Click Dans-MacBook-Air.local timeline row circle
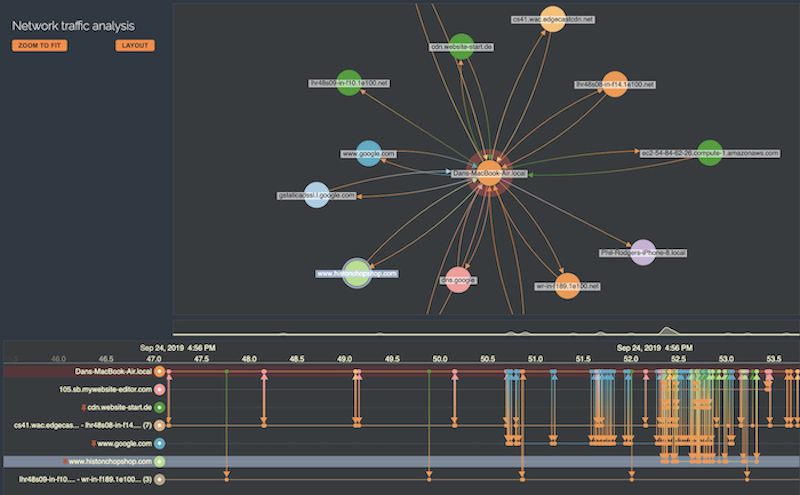Viewport: 800px width, 495px height. (x=160, y=371)
